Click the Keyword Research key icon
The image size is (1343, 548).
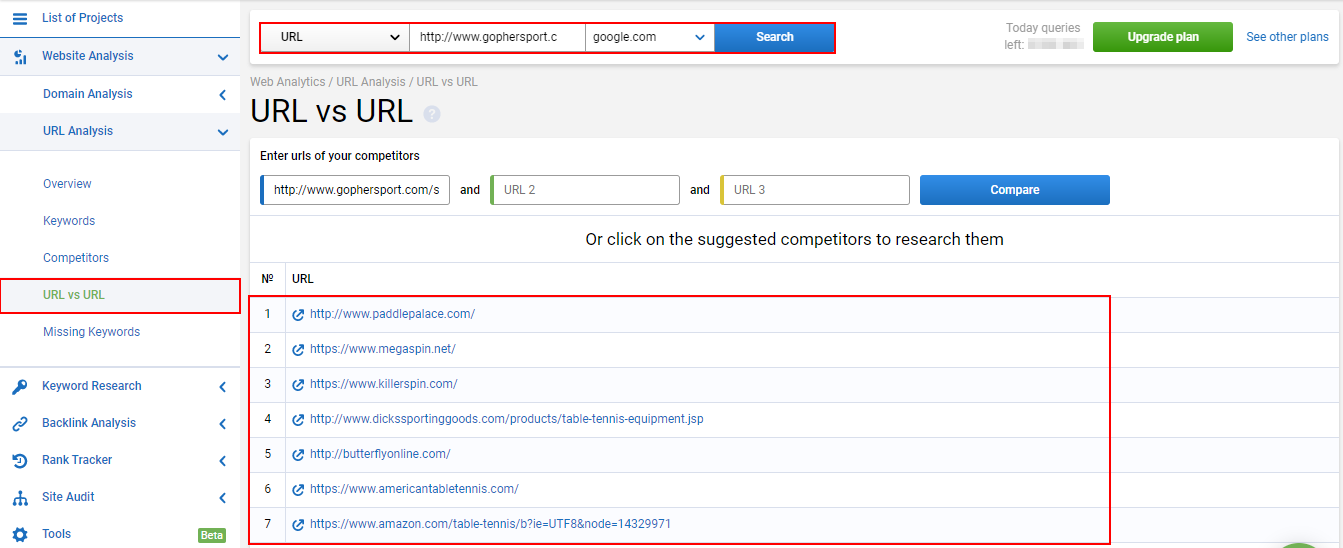pyautogui.click(x=20, y=386)
